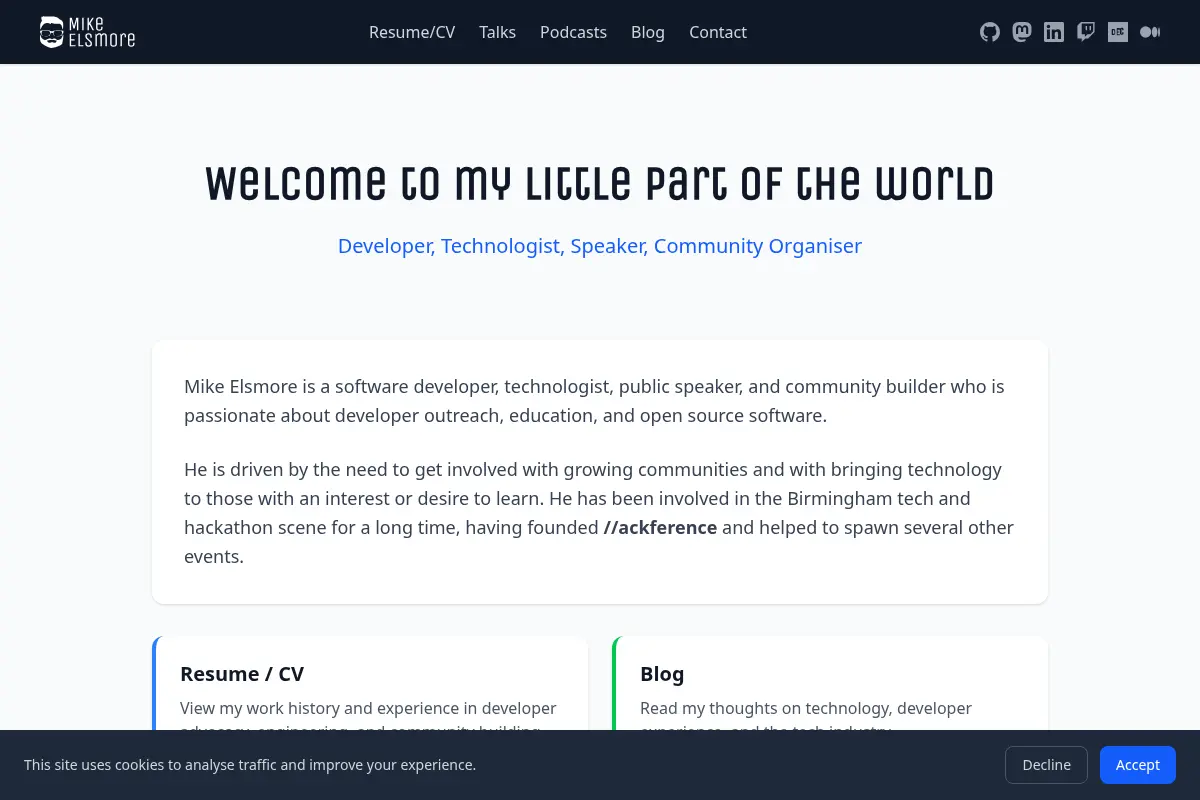1200x800 pixels.
Task: Go to Blog in navigation bar
Action: tap(648, 32)
